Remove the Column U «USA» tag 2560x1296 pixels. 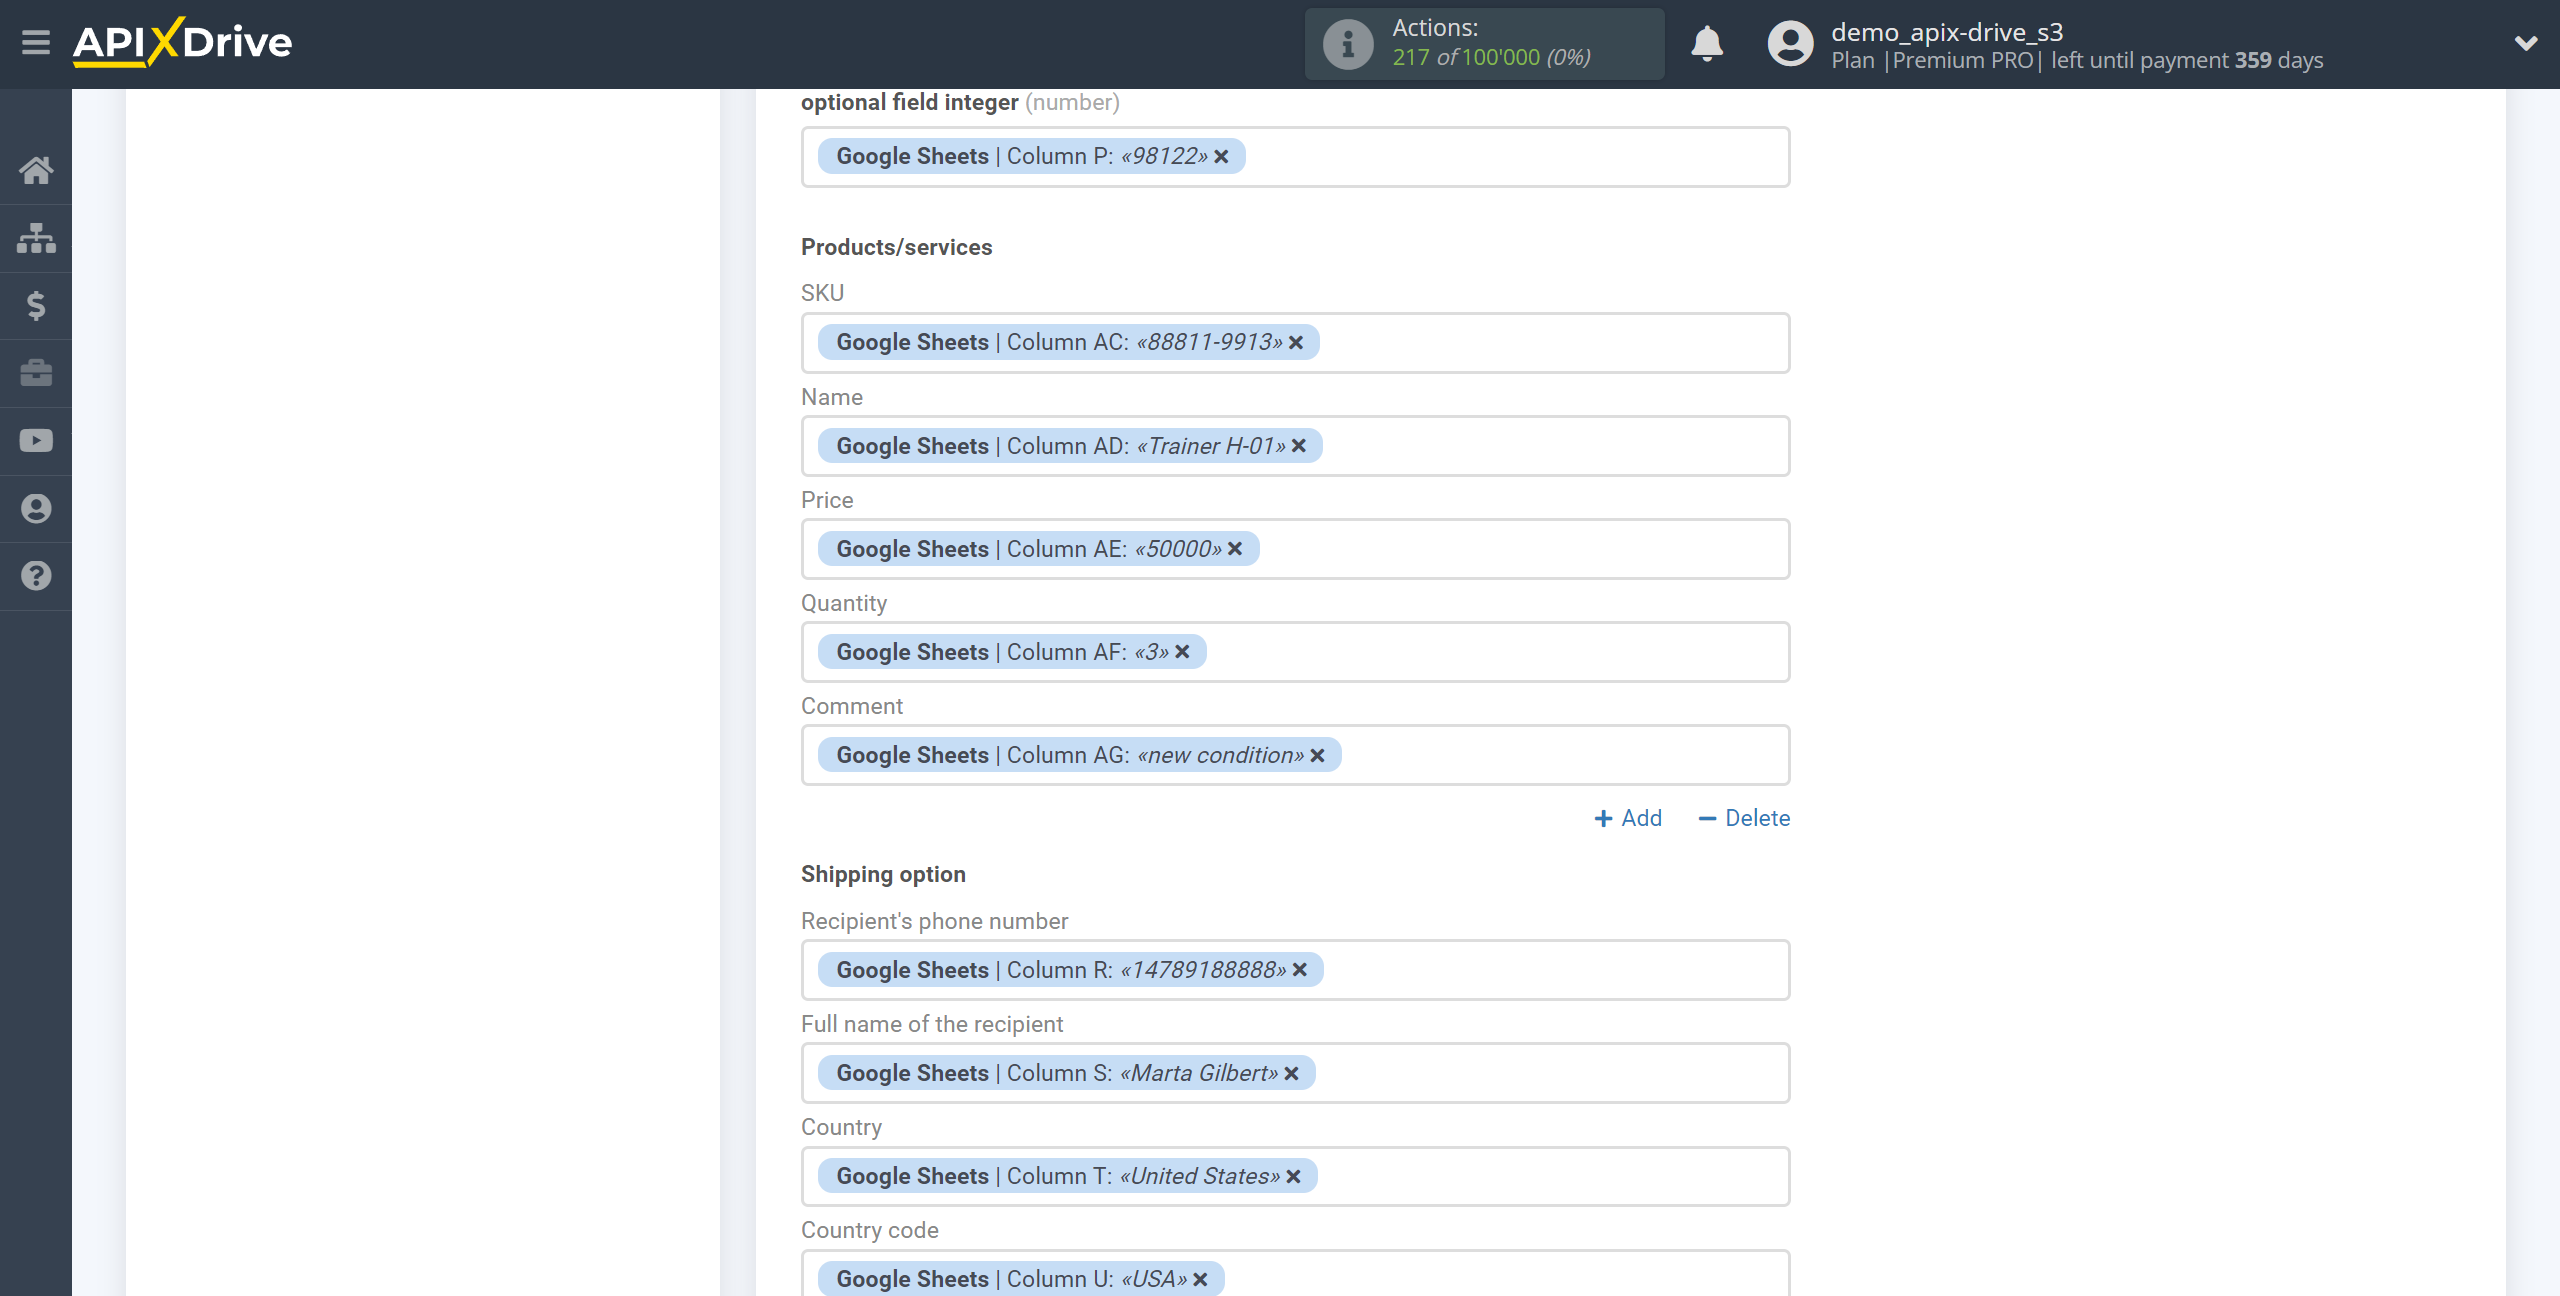[1200, 1280]
